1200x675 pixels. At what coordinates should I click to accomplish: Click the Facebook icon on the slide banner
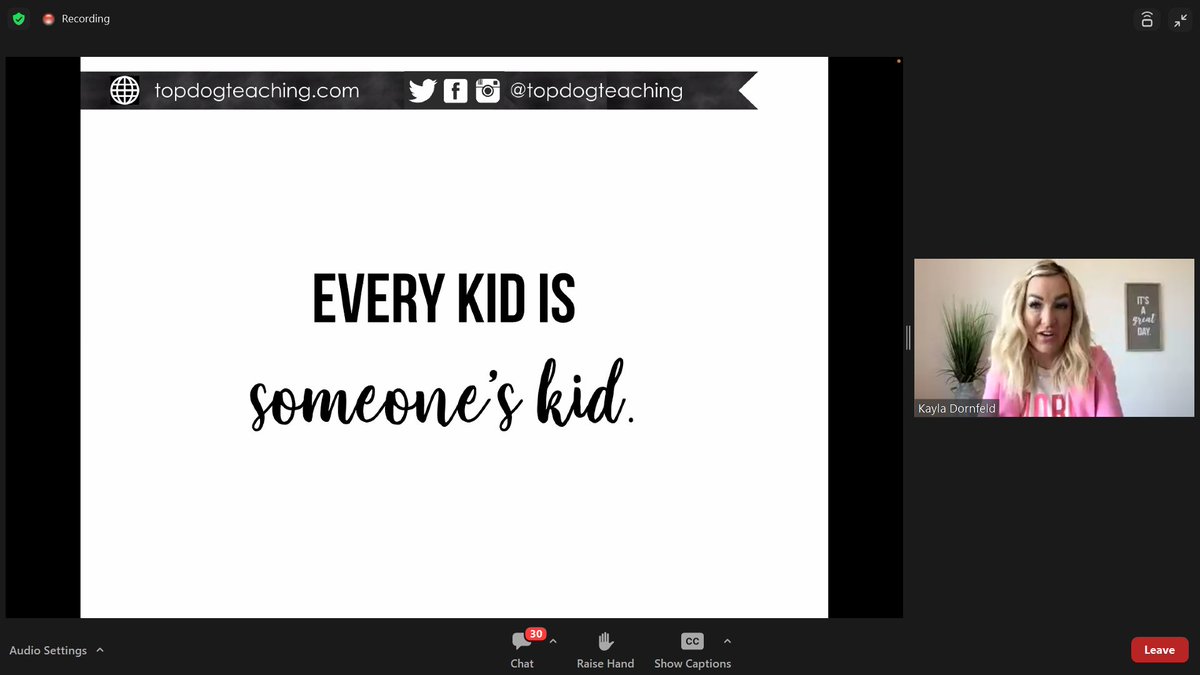pos(455,90)
